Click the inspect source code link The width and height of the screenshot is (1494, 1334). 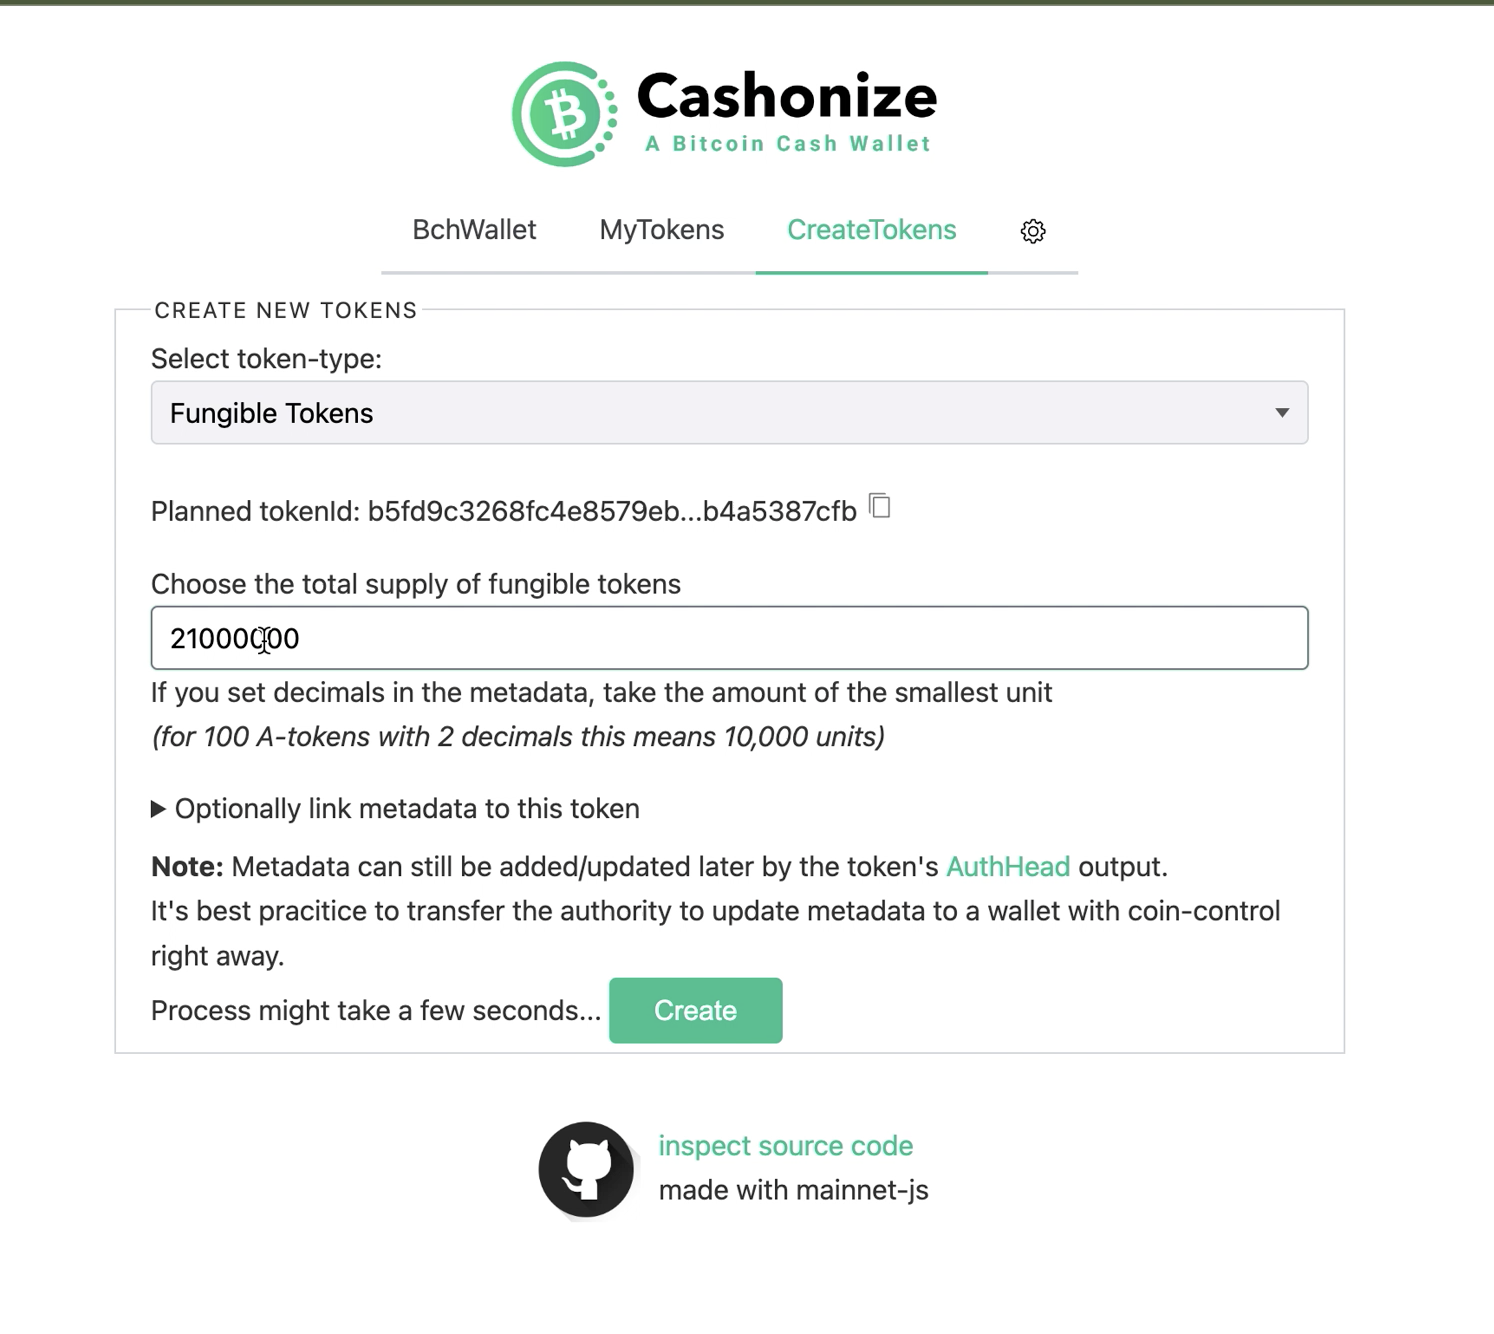[785, 1145]
